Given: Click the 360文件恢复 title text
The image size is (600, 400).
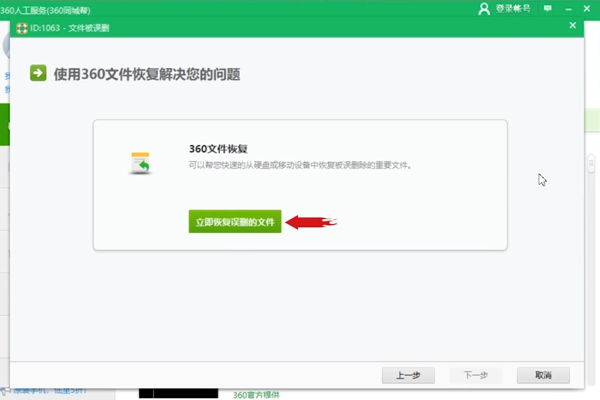Looking at the screenshot, I should pos(218,149).
